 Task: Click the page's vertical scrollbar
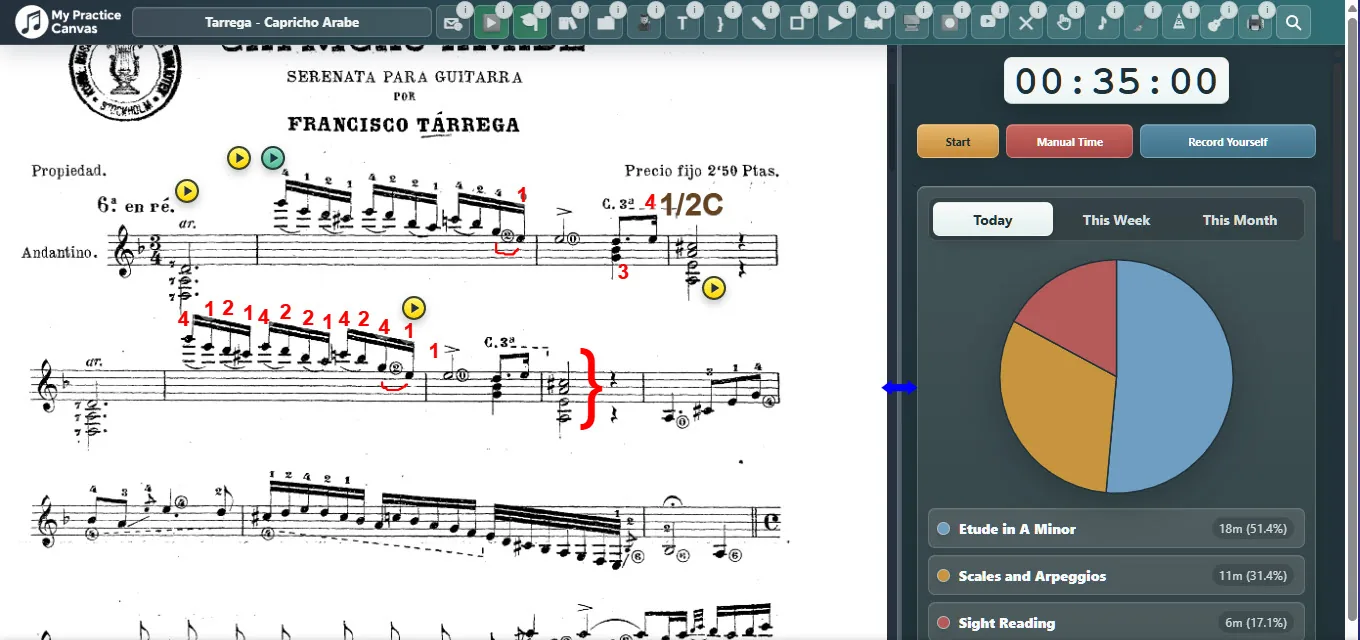(x=1353, y=320)
